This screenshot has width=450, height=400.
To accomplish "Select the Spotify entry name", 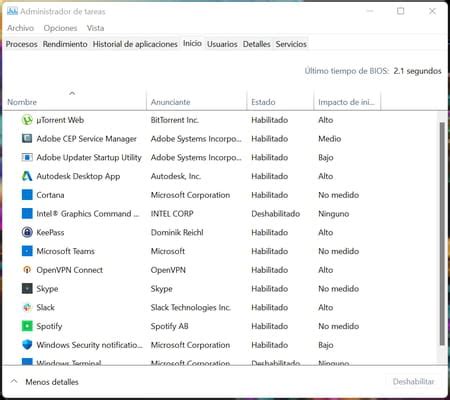I will 49,326.
